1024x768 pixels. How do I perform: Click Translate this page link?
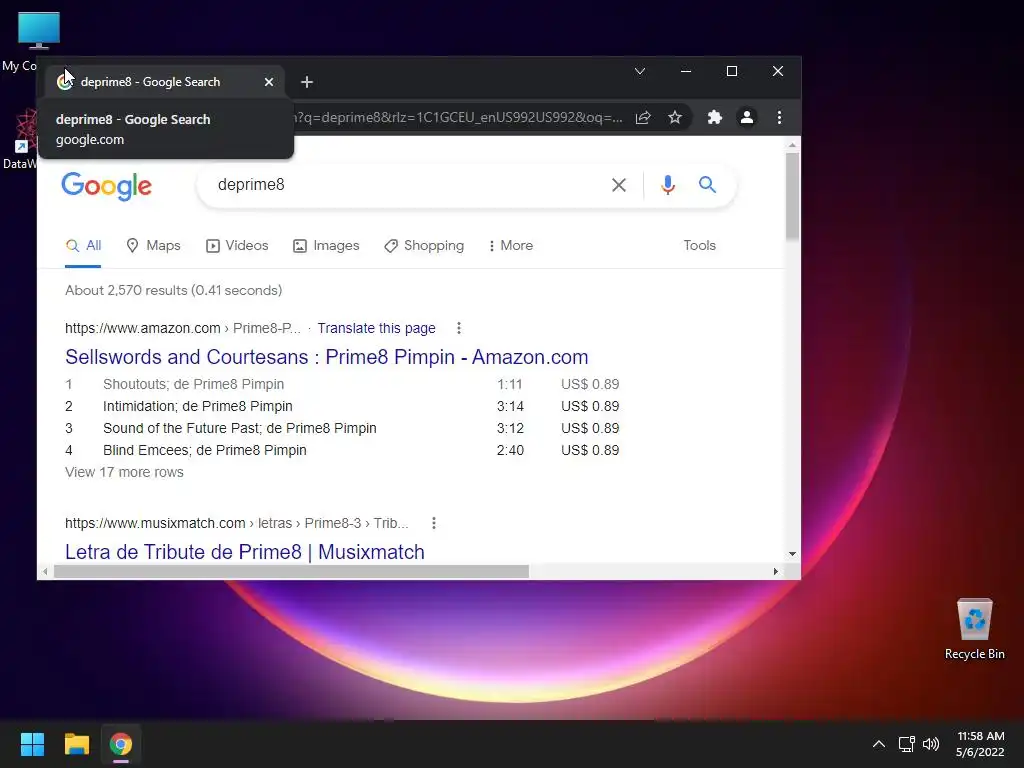point(376,328)
